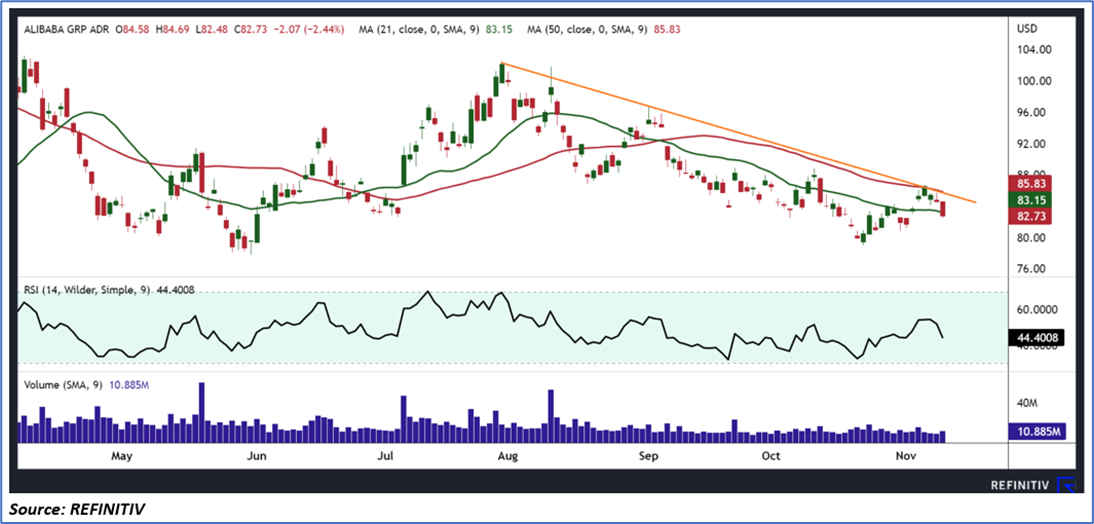Click the open price O84.58
1094x524 pixels.
coord(133,30)
